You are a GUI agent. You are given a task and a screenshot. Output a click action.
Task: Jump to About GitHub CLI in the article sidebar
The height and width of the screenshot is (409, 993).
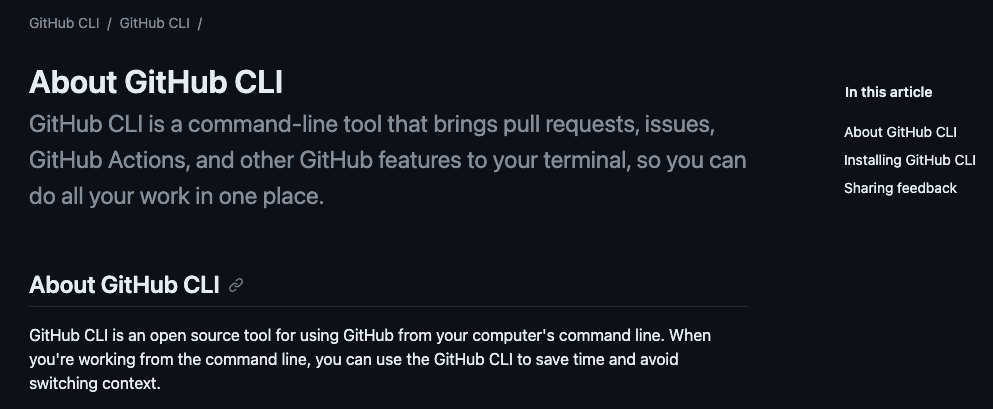(900, 132)
